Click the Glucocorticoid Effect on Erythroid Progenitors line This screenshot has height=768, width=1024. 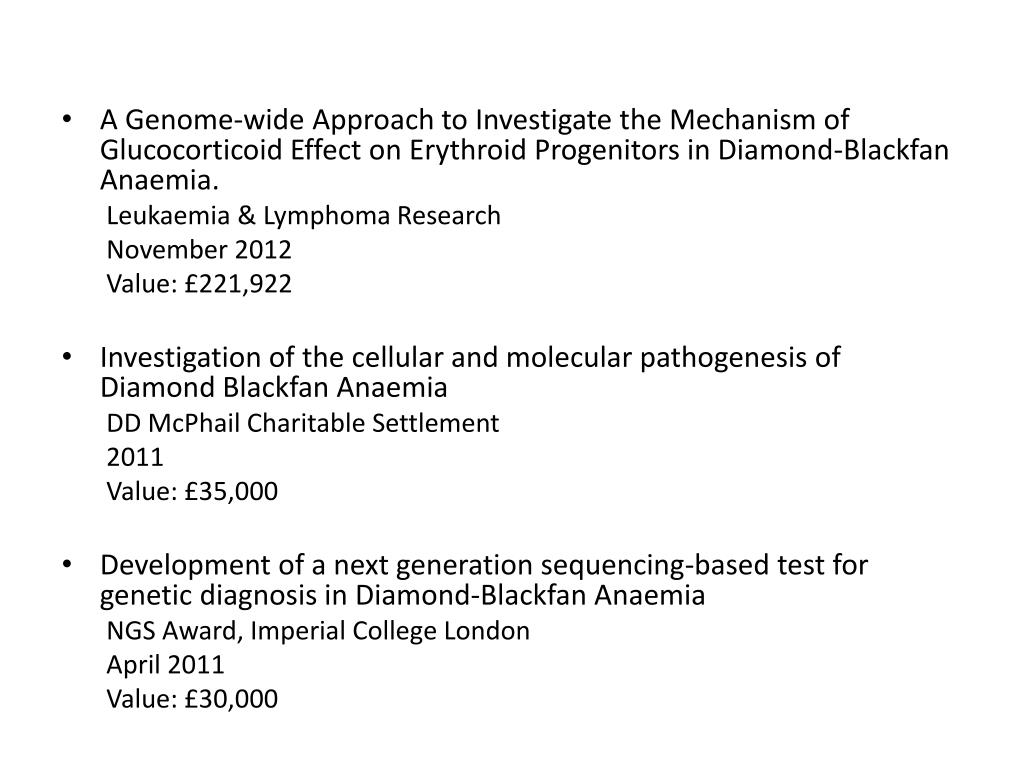point(524,150)
